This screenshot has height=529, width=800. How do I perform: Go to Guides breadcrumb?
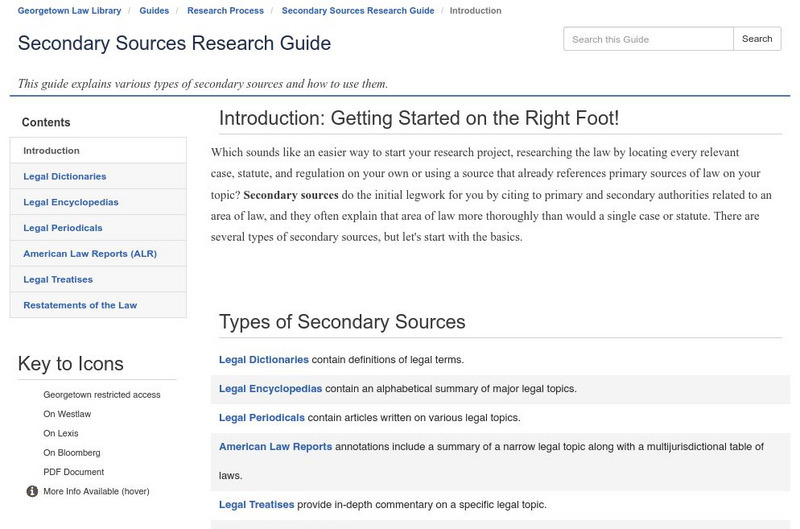point(154,11)
